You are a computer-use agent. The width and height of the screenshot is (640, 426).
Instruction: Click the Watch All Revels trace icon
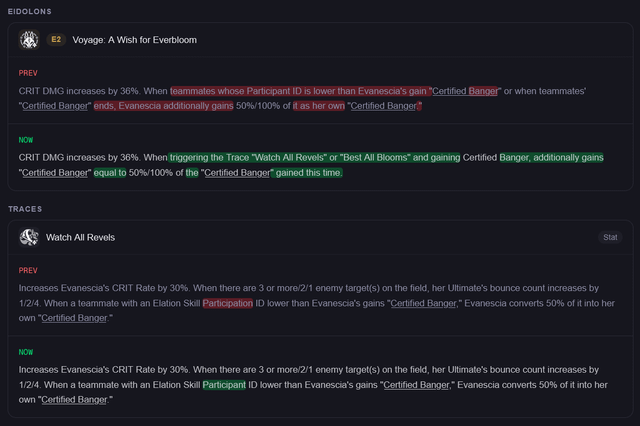click(29, 237)
